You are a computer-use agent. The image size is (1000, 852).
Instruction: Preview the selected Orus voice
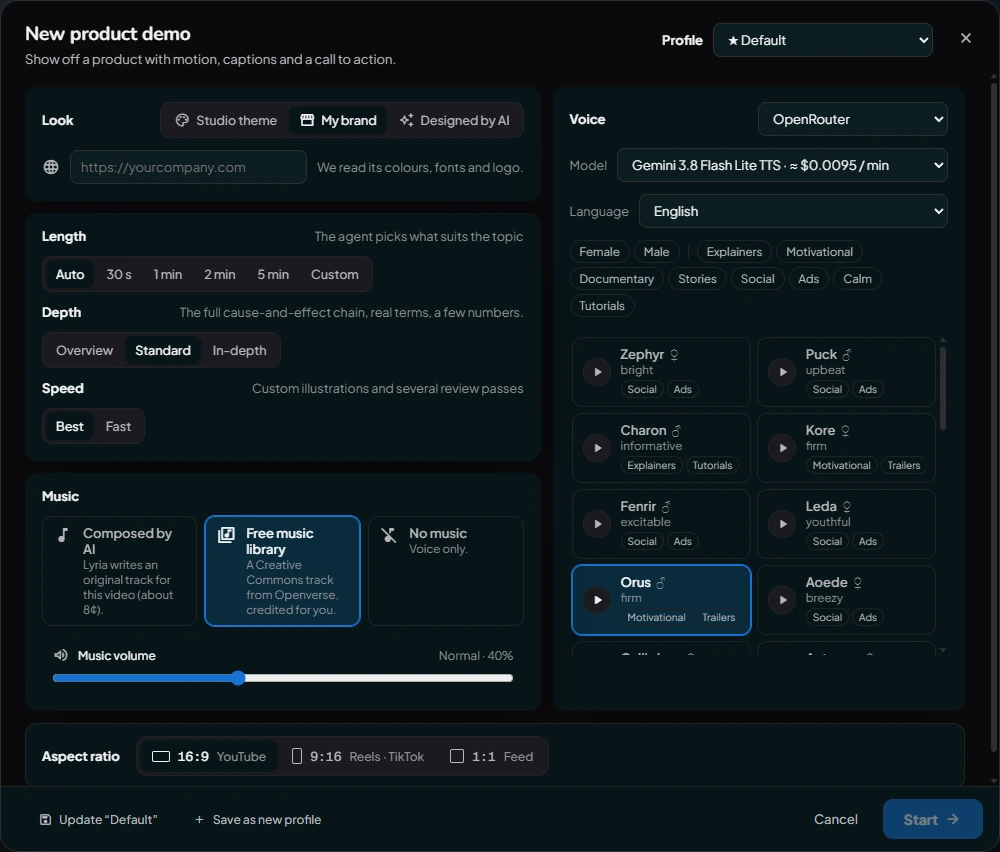598,599
